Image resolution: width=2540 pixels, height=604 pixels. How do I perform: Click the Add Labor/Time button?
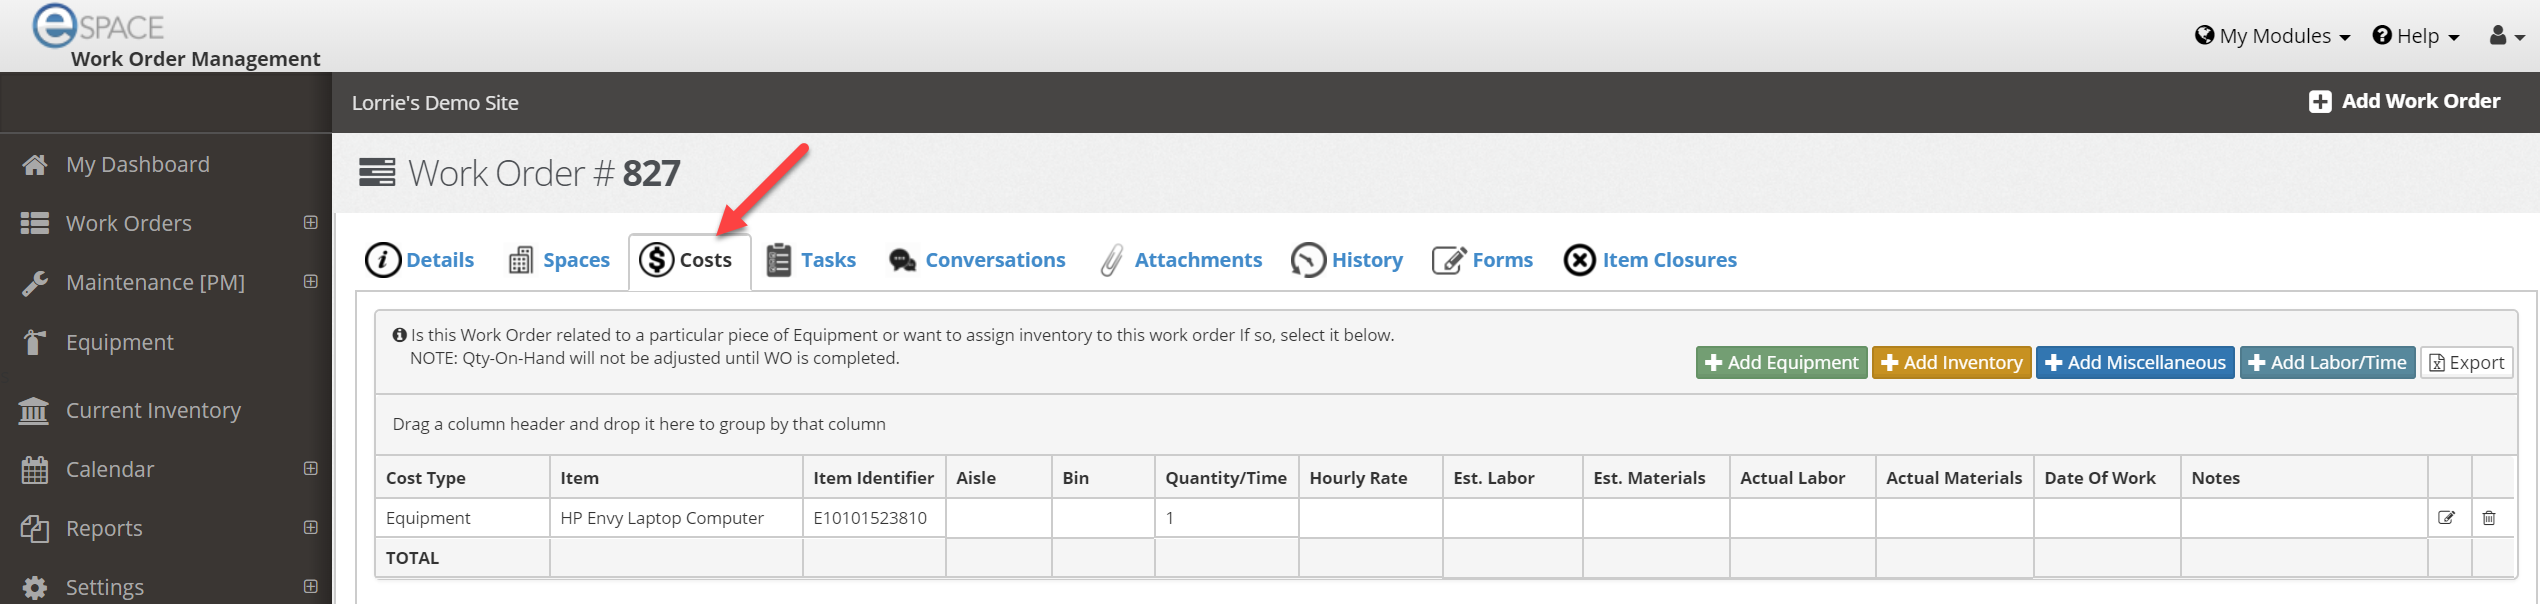coord(2327,362)
